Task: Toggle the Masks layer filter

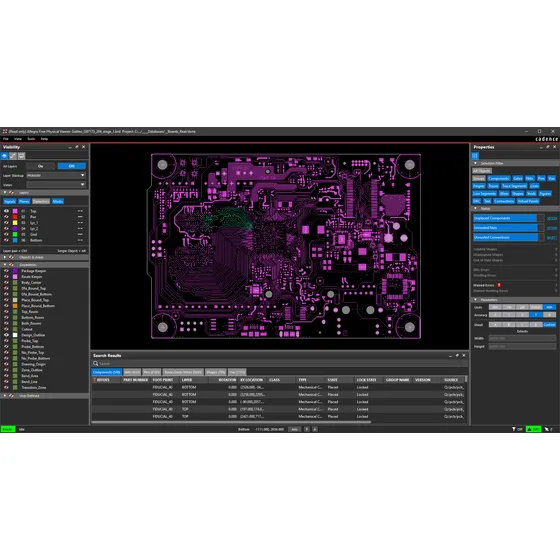Action: (x=58, y=201)
